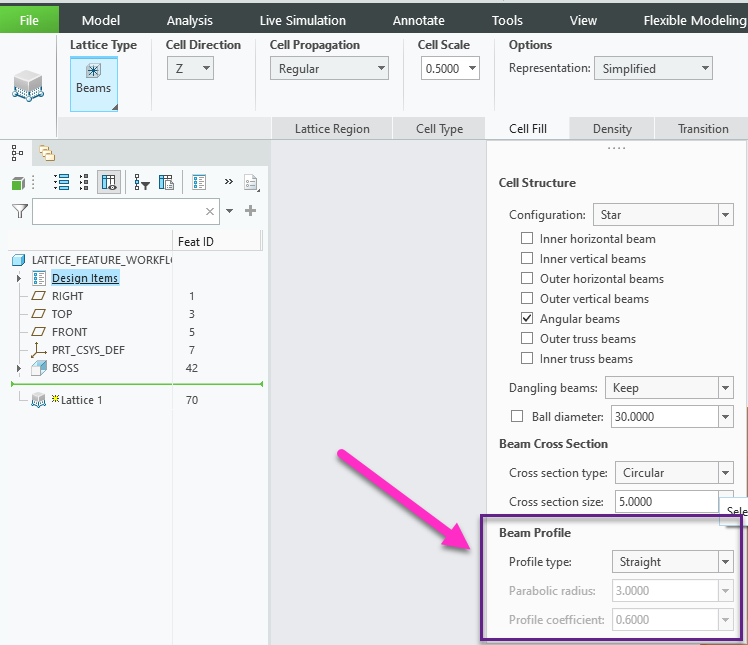
Task: Open tree filters icon
Action: 142,182
